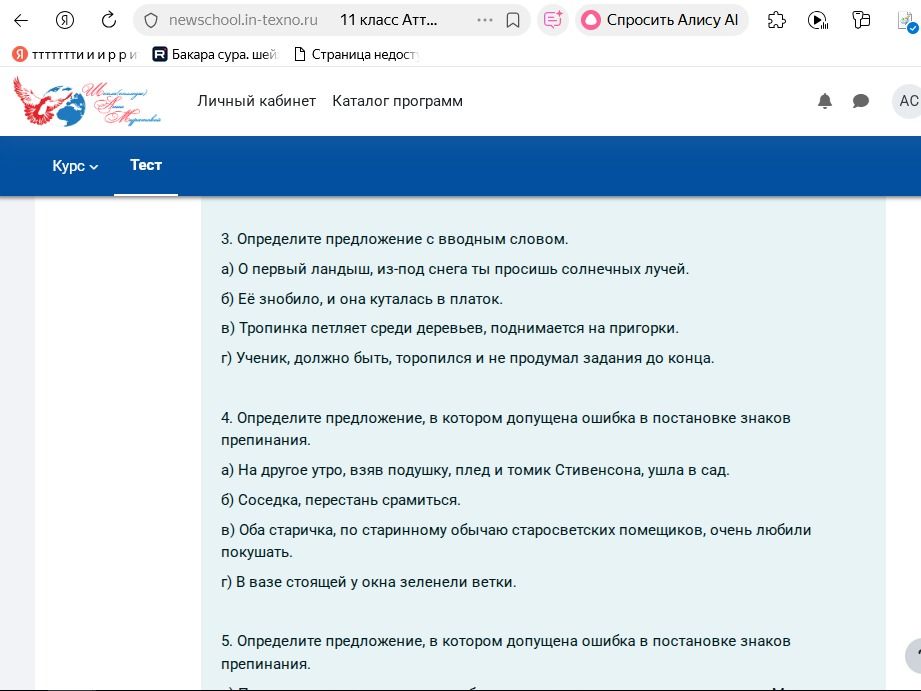Viewport: 921px width, 691px height.
Task: Open the media playback control icon
Action: 818,21
